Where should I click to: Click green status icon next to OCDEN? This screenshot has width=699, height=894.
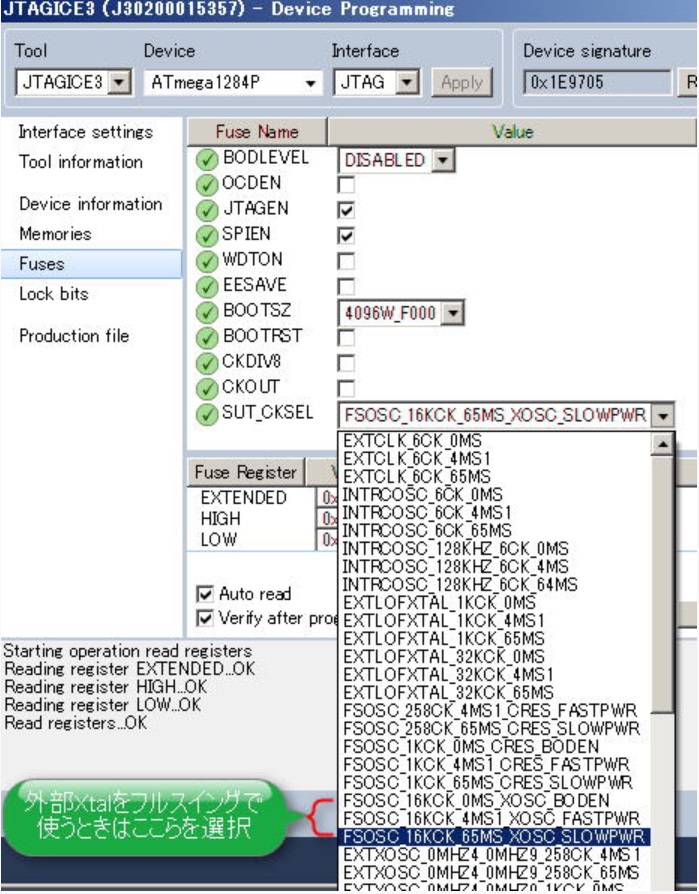(206, 185)
